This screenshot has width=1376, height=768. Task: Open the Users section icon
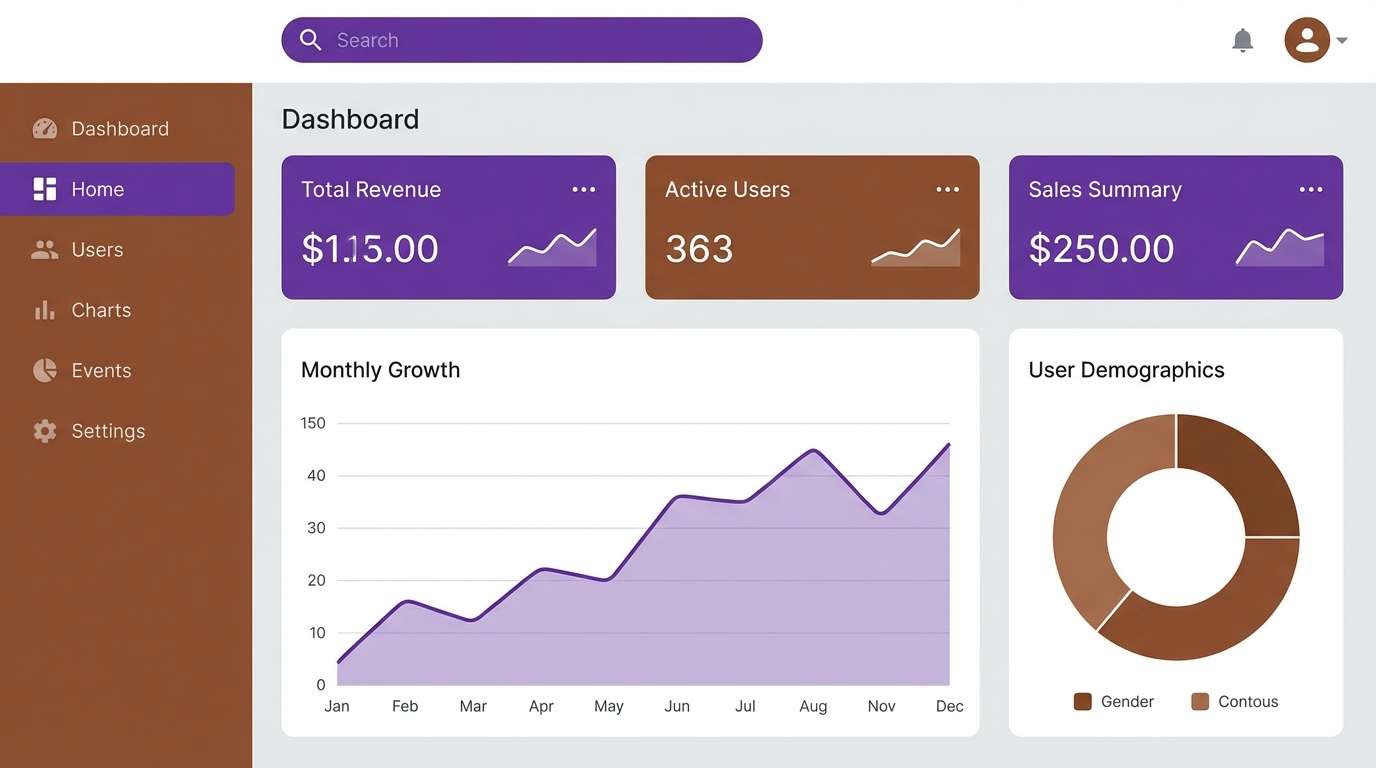pos(45,249)
